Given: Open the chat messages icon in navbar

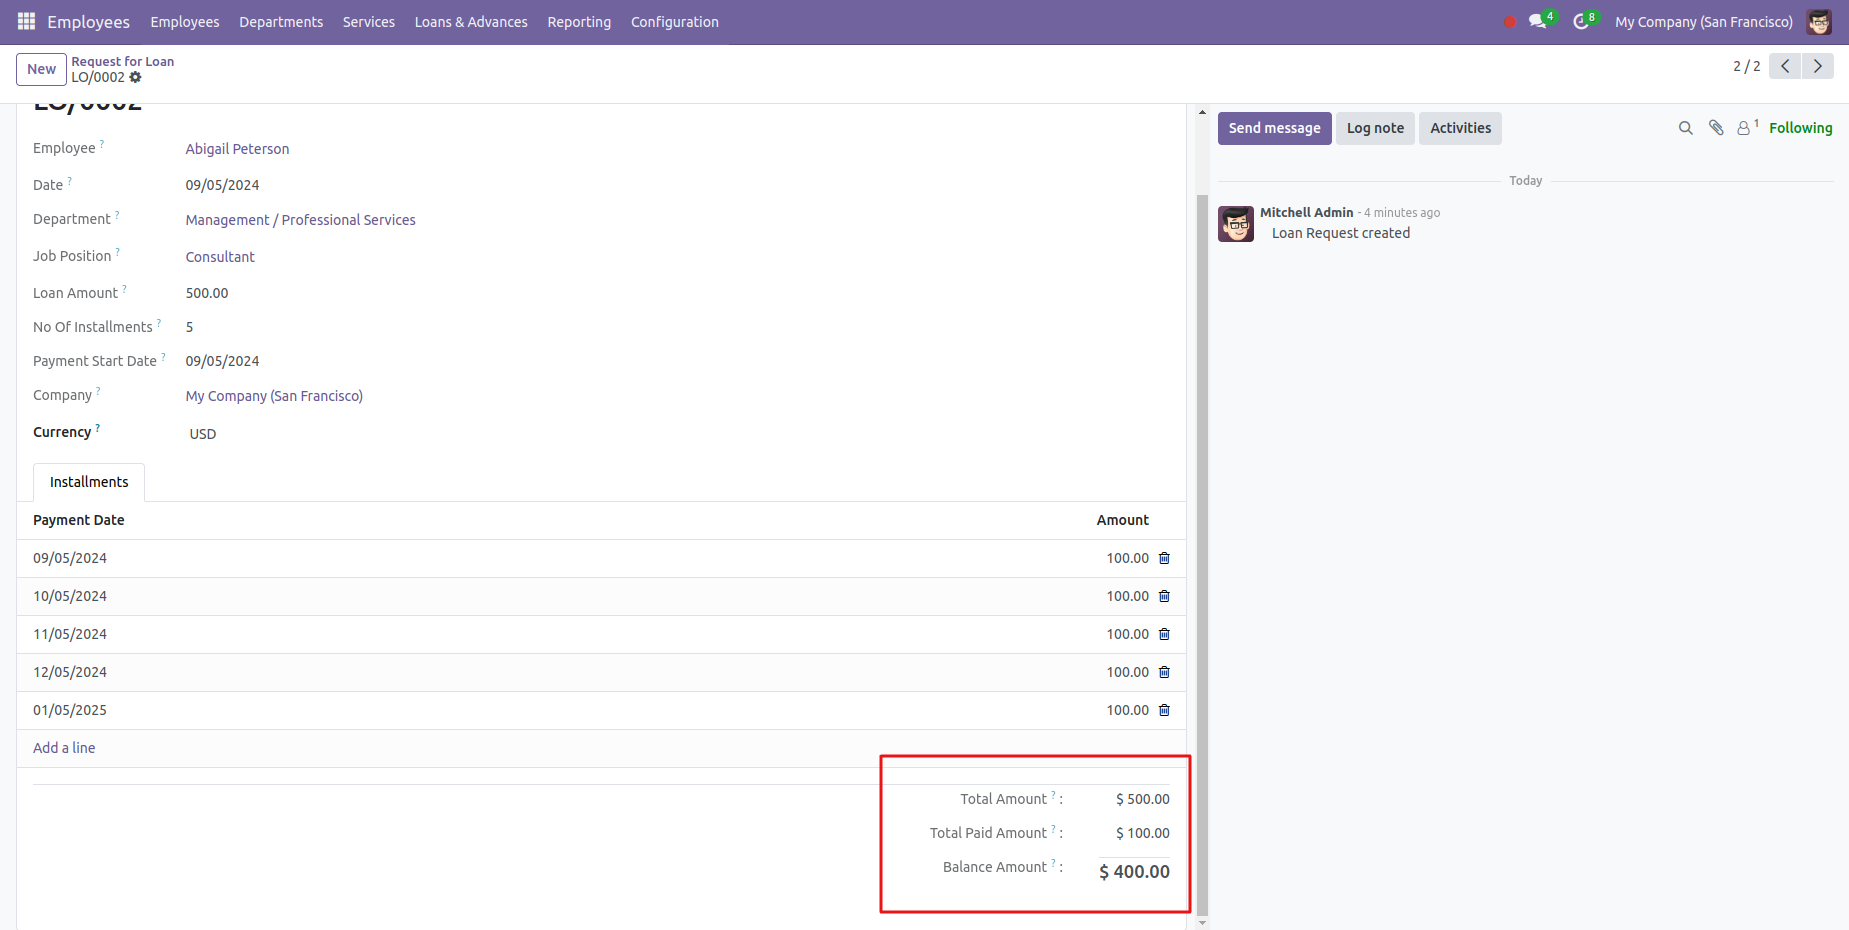Looking at the screenshot, I should [x=1537, y=21].
